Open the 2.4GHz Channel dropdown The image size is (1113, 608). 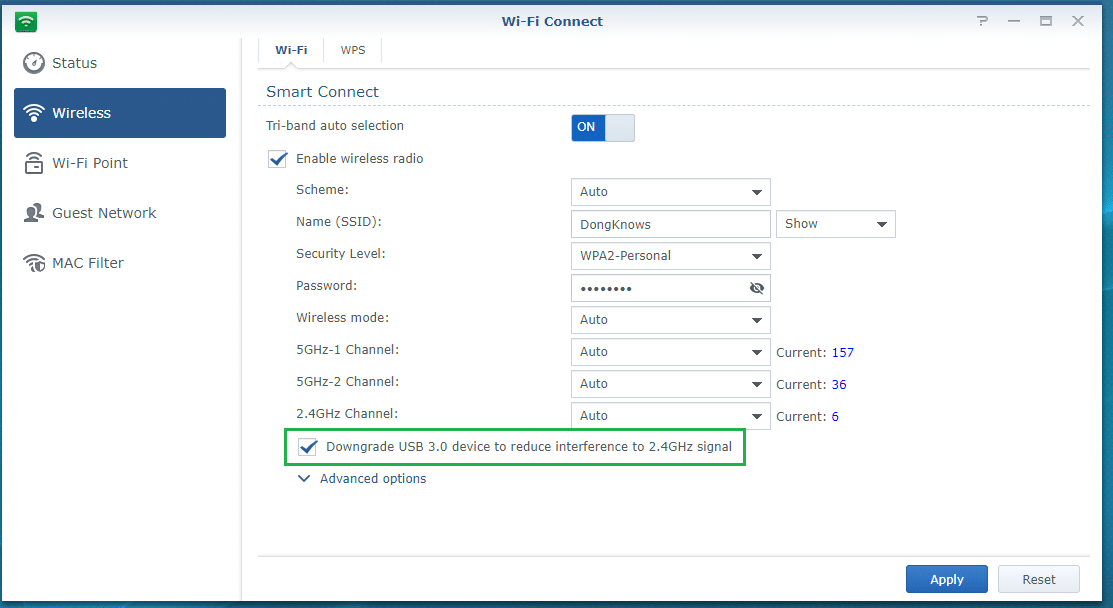[670, 416]
